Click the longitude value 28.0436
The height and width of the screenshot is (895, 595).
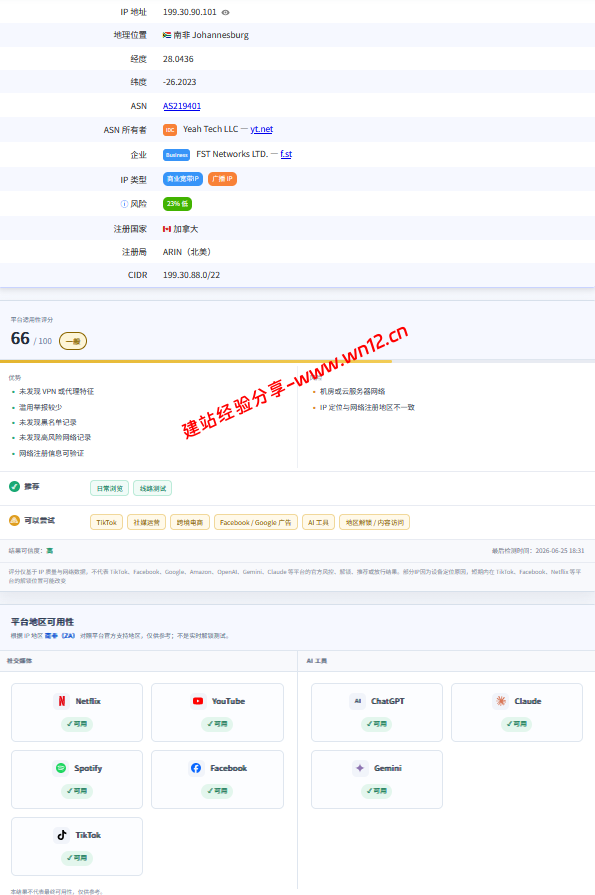(x=178, y=59)
